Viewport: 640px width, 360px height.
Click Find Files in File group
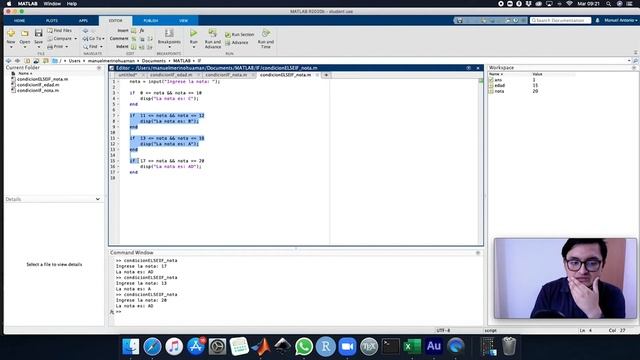60,31
